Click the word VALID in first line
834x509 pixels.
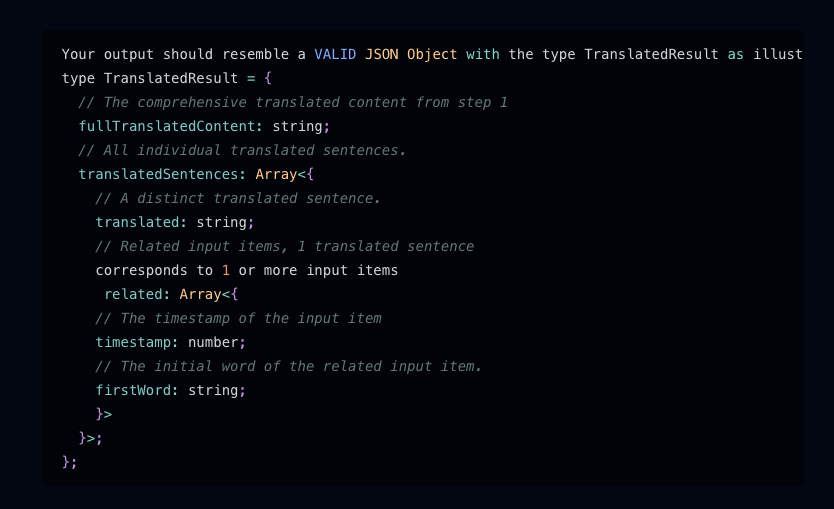335,54
